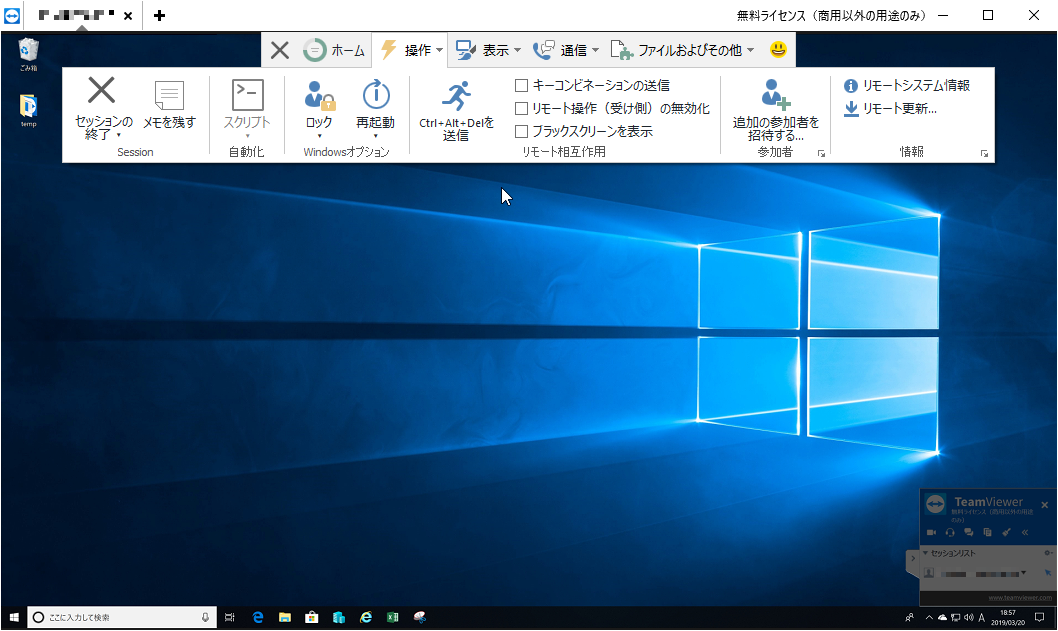
Task: Open the 表示 dropdown menu
Action: [x=491, y=48]
